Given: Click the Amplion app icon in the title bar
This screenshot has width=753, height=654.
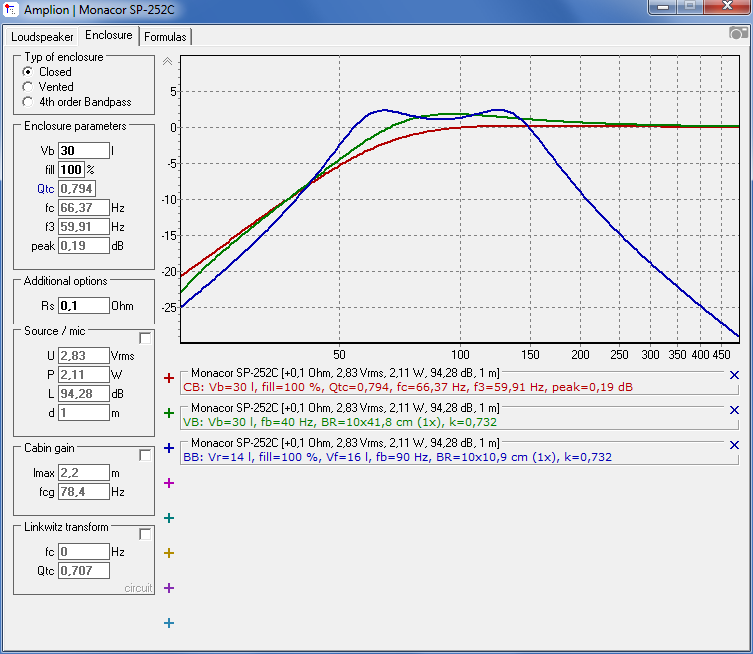Looking at the screenshot, I should pyautogui.click(x=11, y=9).
